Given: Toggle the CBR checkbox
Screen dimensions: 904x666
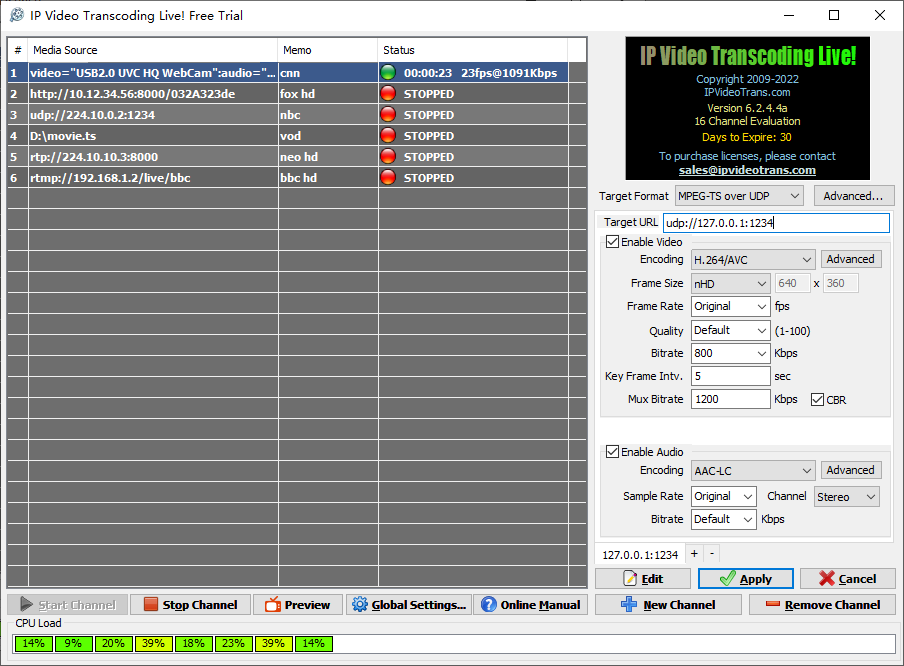Looking at the screenshot, I should pos(817,400).
